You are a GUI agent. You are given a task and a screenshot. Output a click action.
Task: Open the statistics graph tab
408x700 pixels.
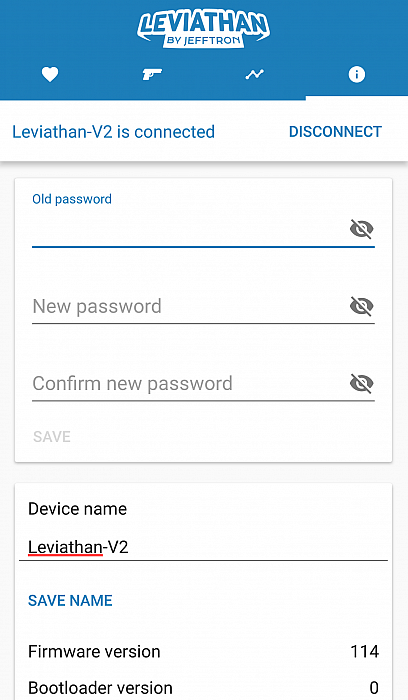pos(254,75)
